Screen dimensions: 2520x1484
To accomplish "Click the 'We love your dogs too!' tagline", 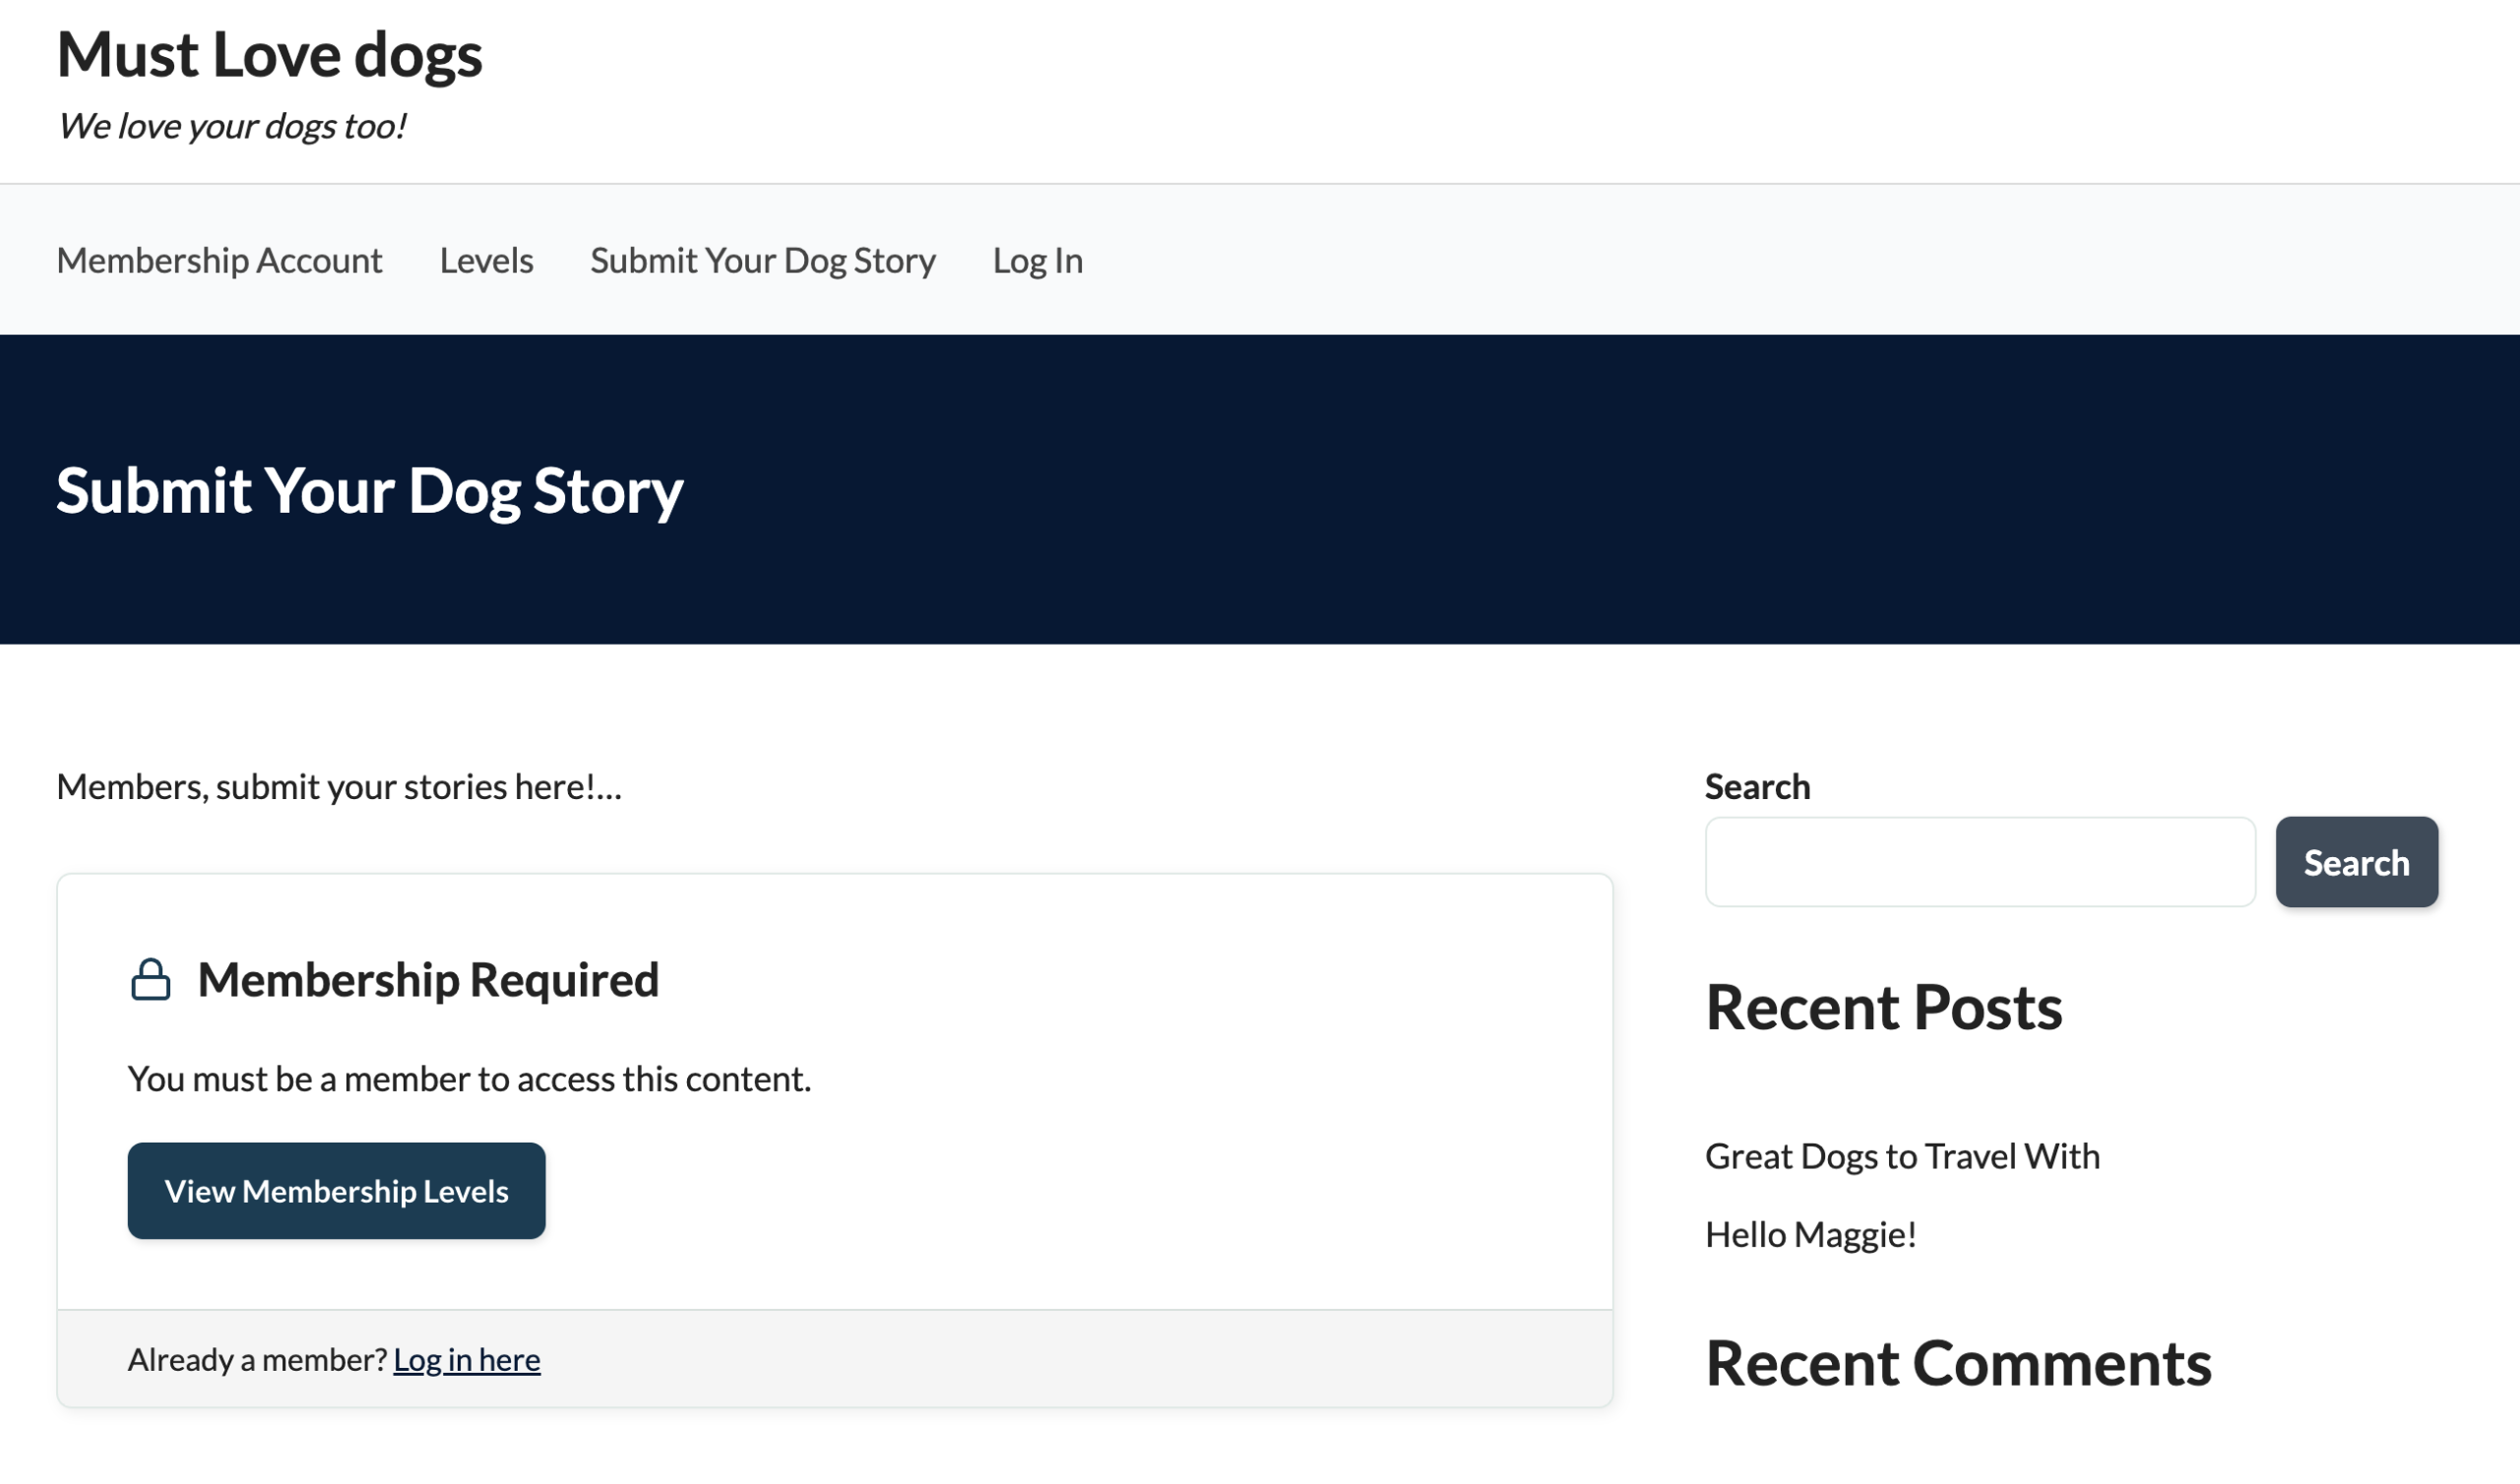I will (231, 126).
